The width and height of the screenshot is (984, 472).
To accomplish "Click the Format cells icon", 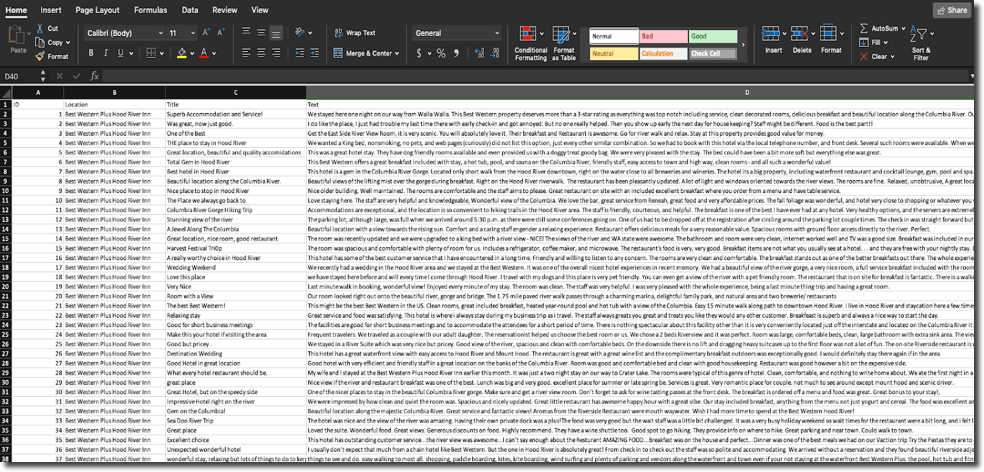I will [828, 33].
